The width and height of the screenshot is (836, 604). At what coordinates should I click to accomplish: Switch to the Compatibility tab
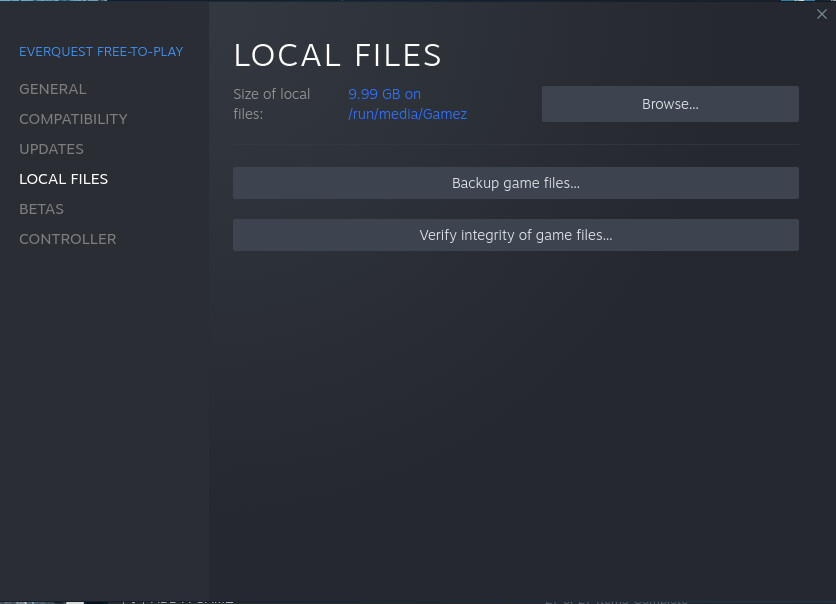(73, 119)
